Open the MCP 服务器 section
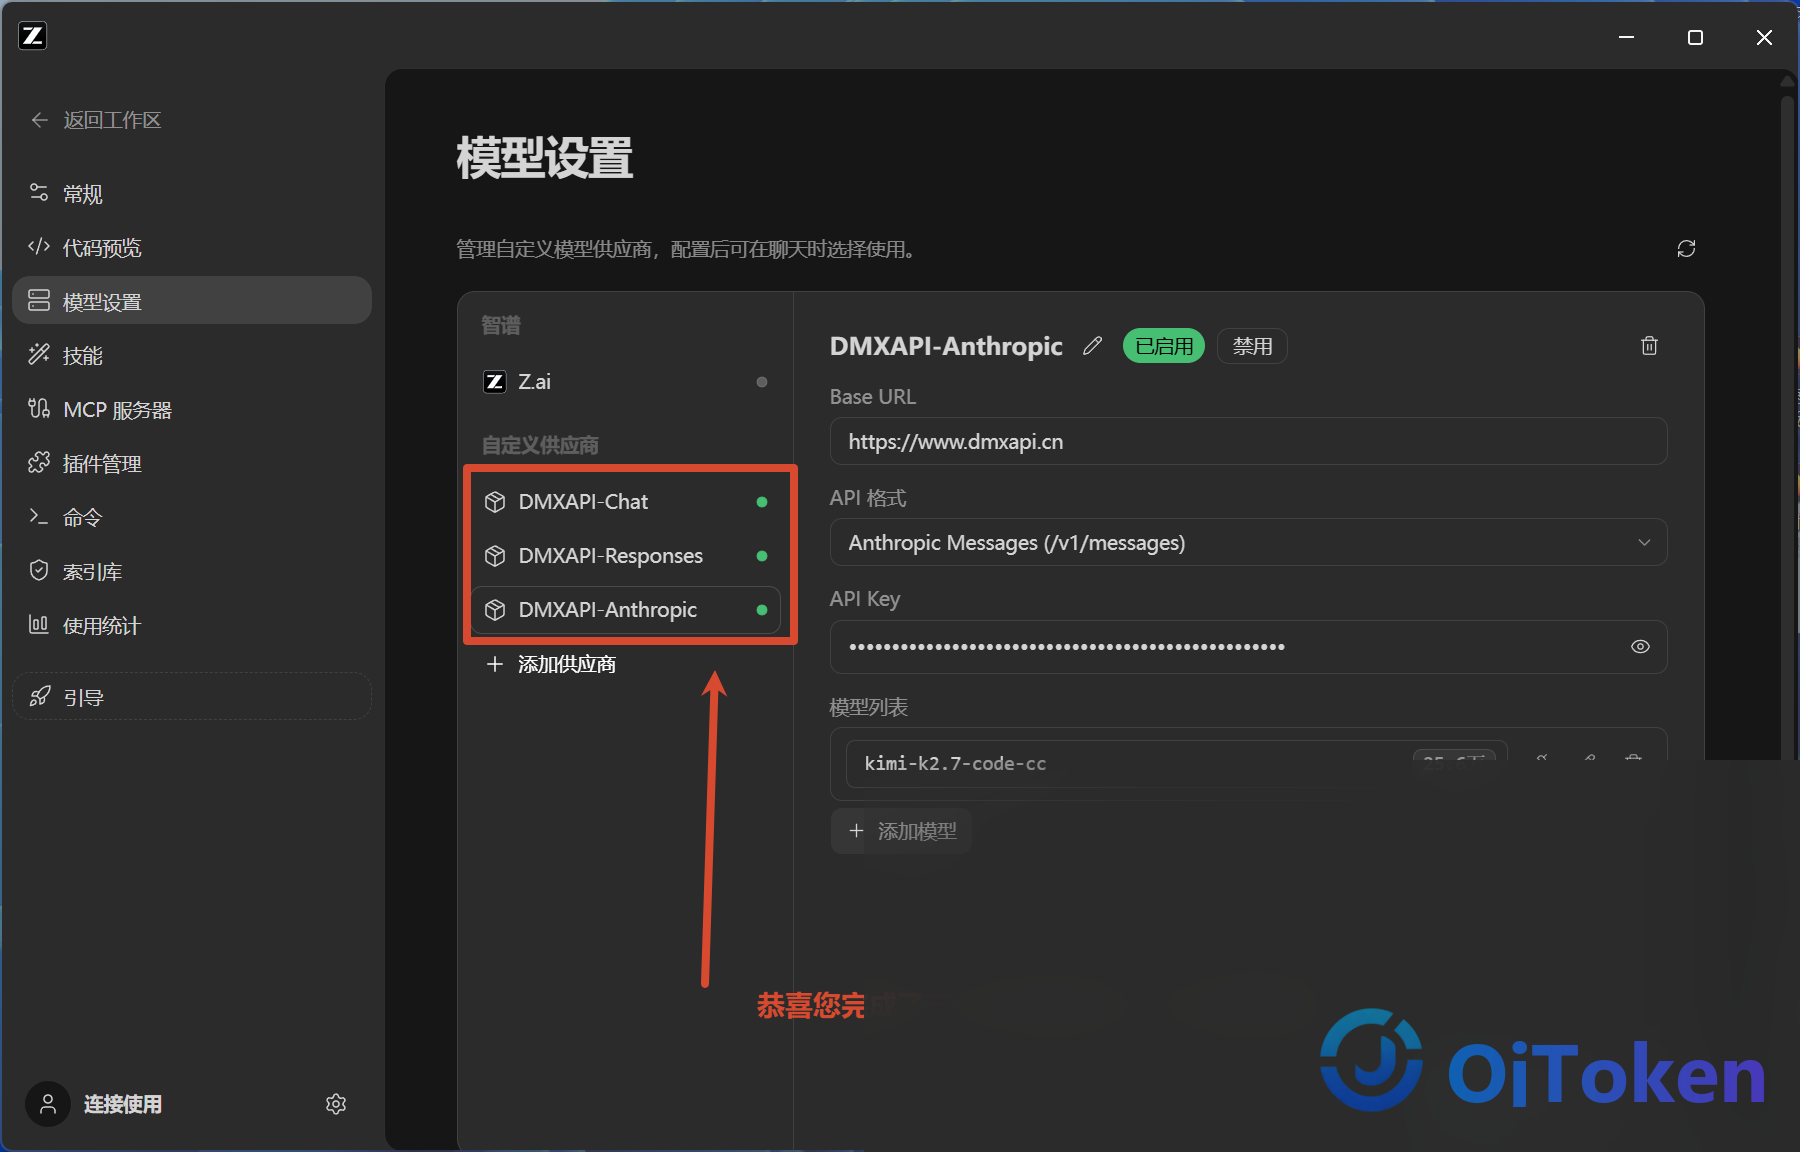1800x1152 pixels. click(x=192, y=409)
